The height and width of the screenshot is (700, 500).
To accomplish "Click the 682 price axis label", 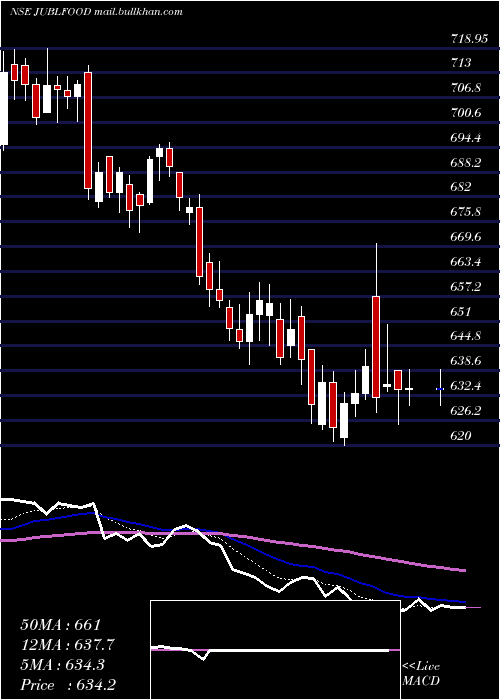I will coord(461,187).
